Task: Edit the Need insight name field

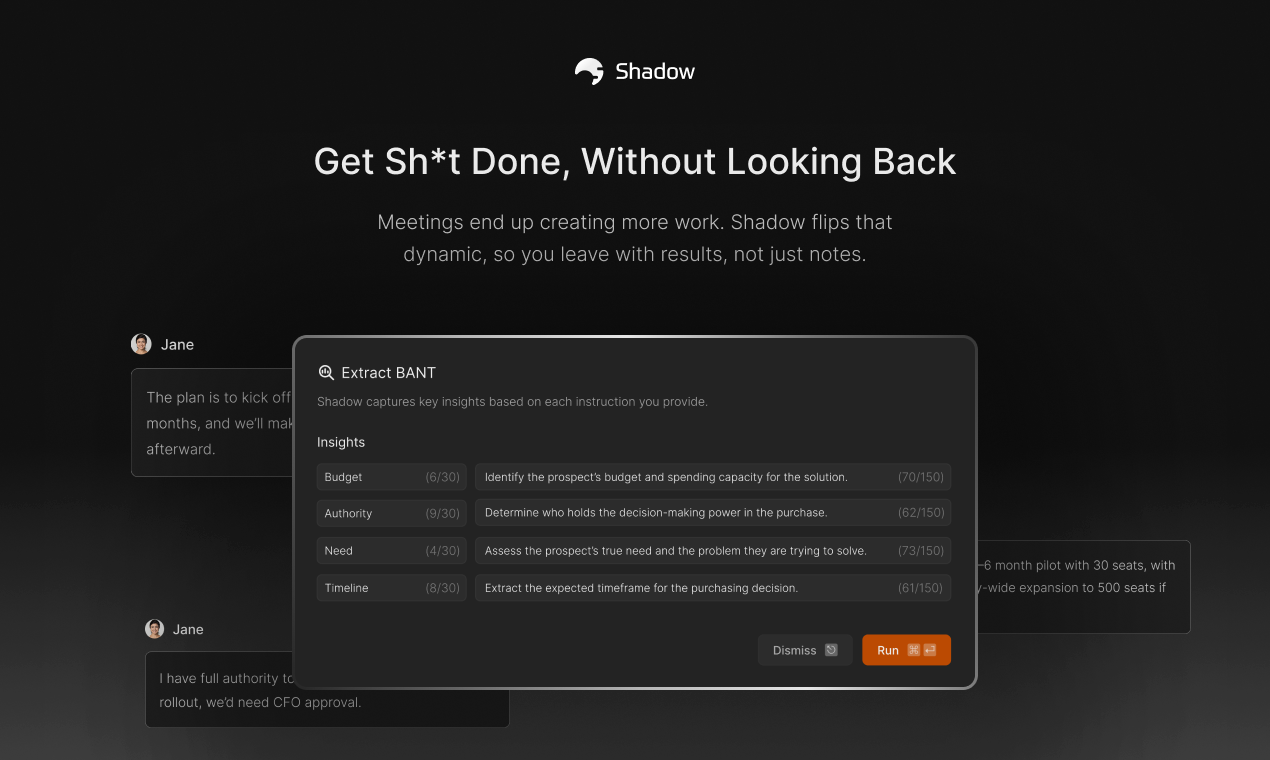Action: (x=392, y=550)
